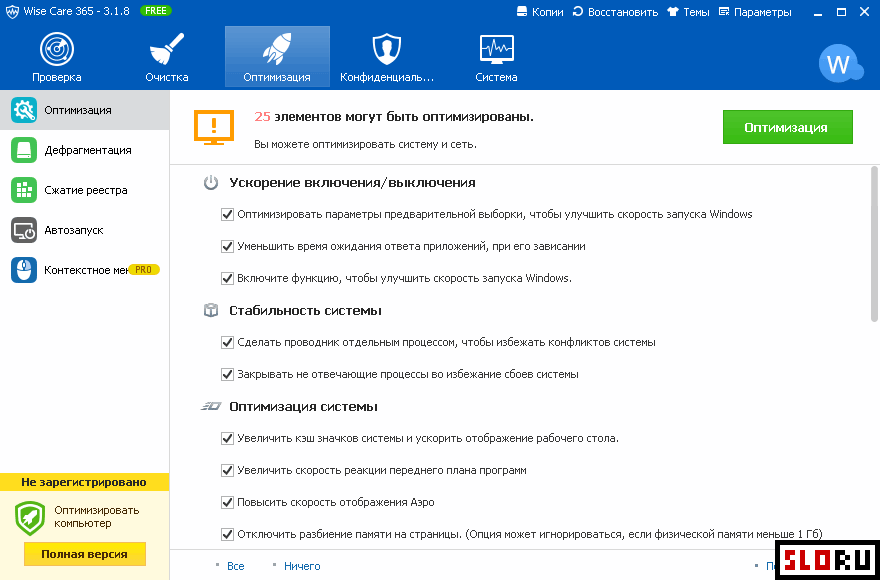Toggle the Уменьшить время ожидания ответа приложений checkbox
Screen dimensions: 880x580
click(227, 246)
